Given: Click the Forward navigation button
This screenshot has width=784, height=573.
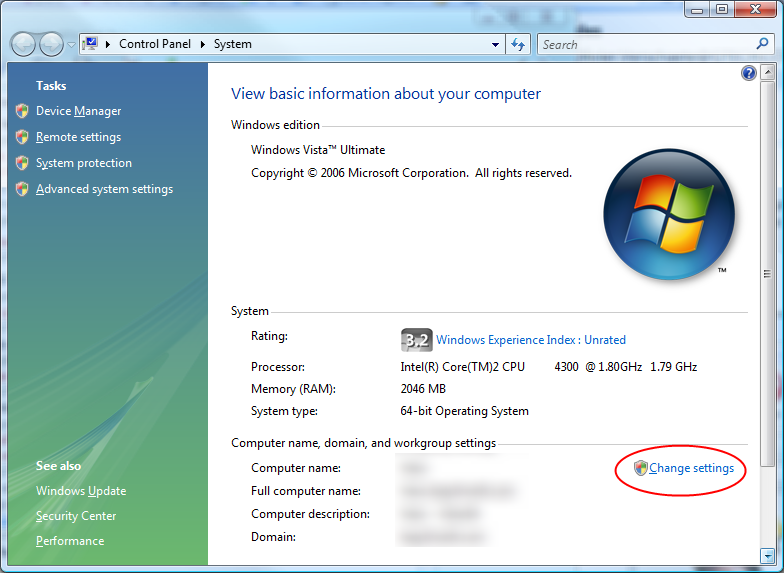Looking at the screenshot, I should pos(52,44).
